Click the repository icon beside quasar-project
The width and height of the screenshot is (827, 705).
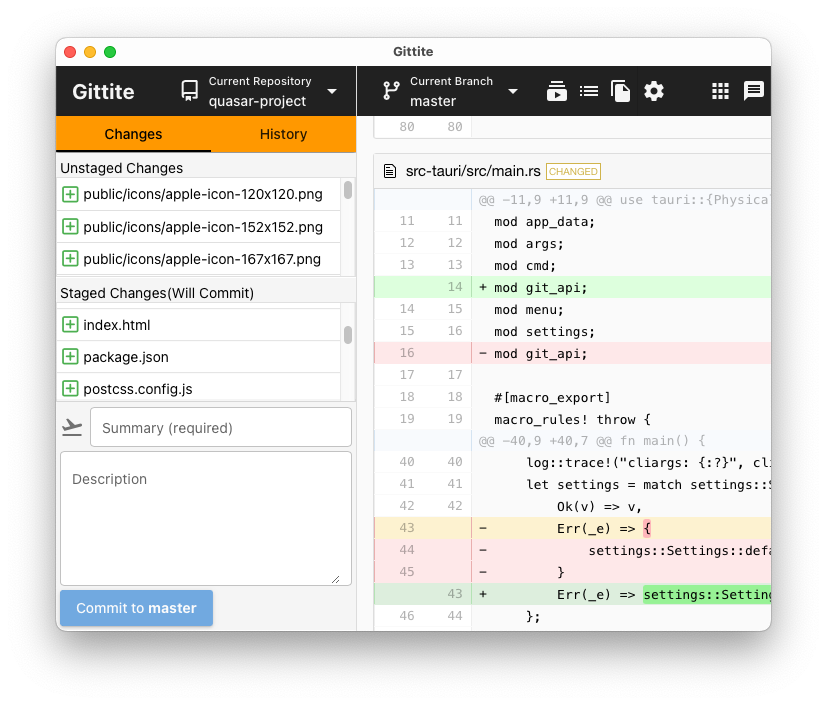coord(190,91)
